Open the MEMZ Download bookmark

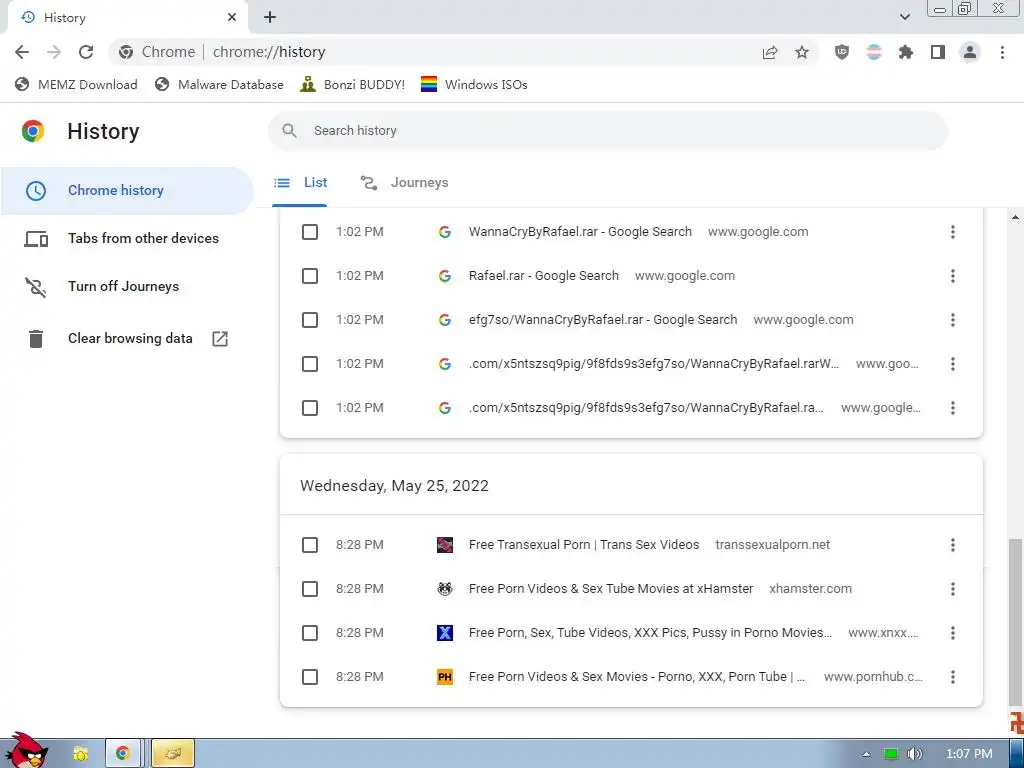pos(76,84)
